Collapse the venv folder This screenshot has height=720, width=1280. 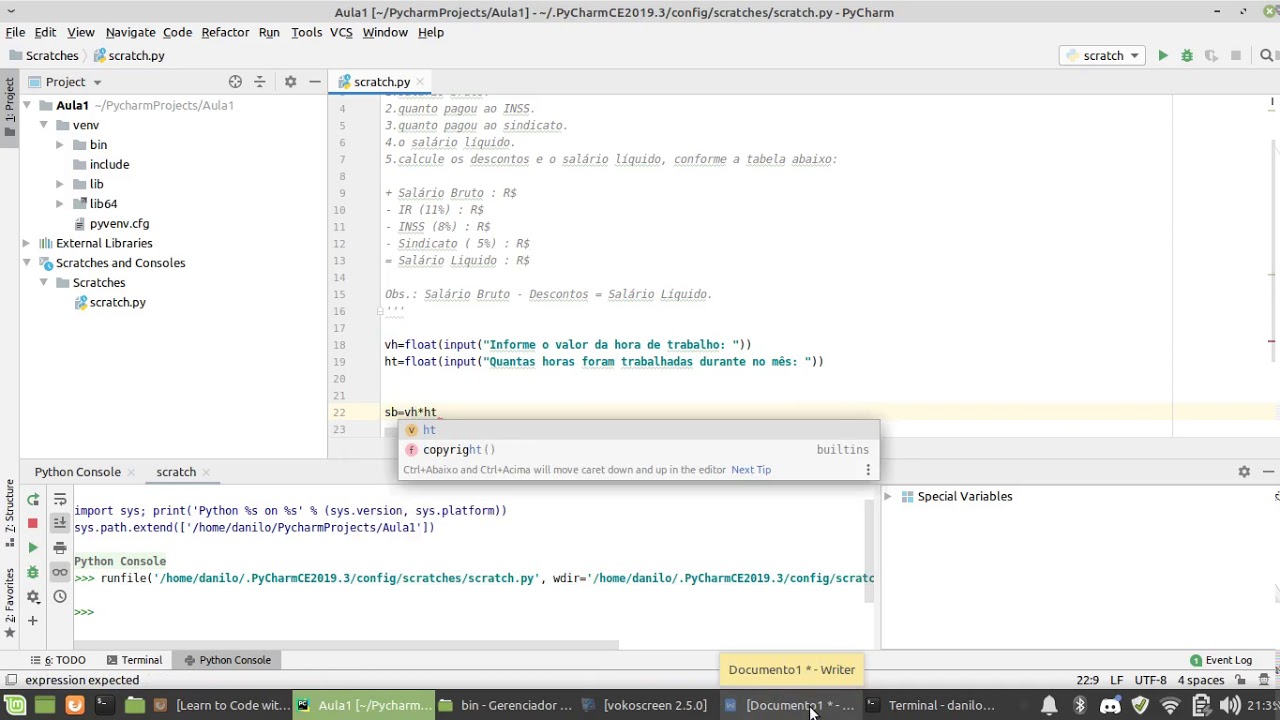coord(43,125)
